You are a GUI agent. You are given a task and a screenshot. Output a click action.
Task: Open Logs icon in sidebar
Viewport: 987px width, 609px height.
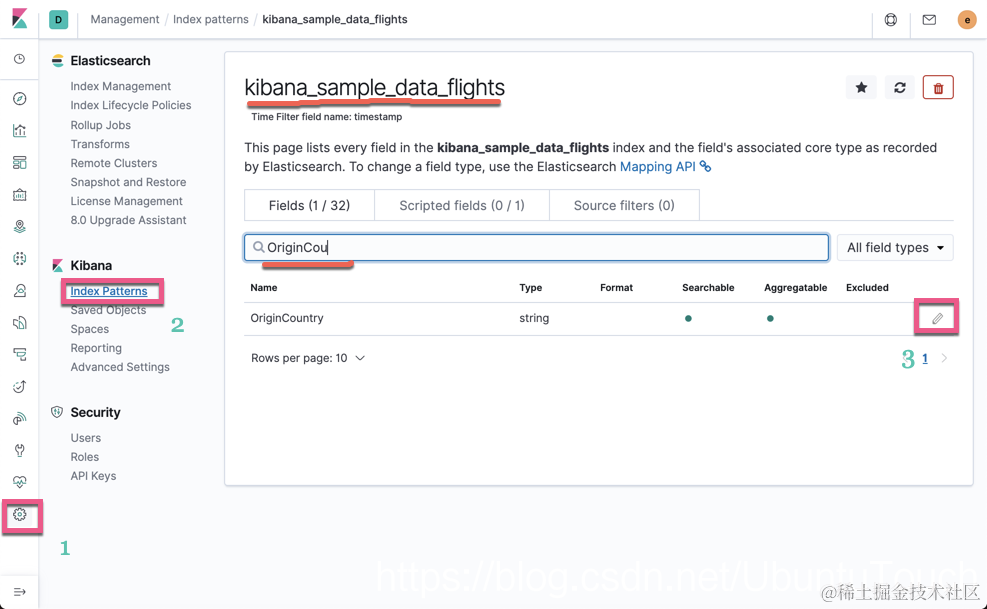click(x=20, y=322)
